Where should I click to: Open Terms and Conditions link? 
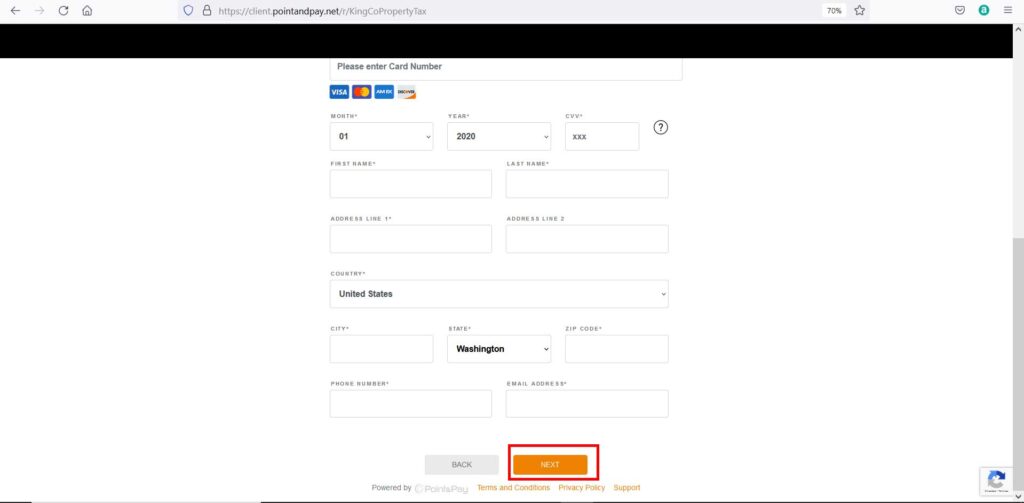click(513, 488)
